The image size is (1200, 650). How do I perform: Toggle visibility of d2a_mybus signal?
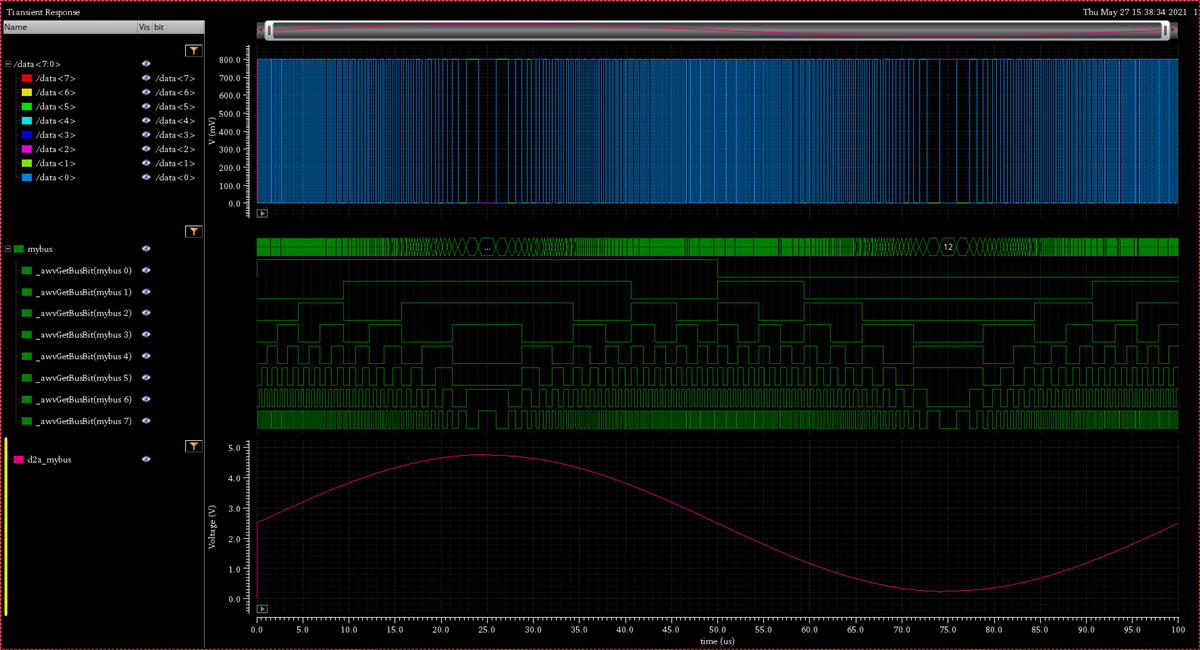pyautogui.click(x=146, y=460)
